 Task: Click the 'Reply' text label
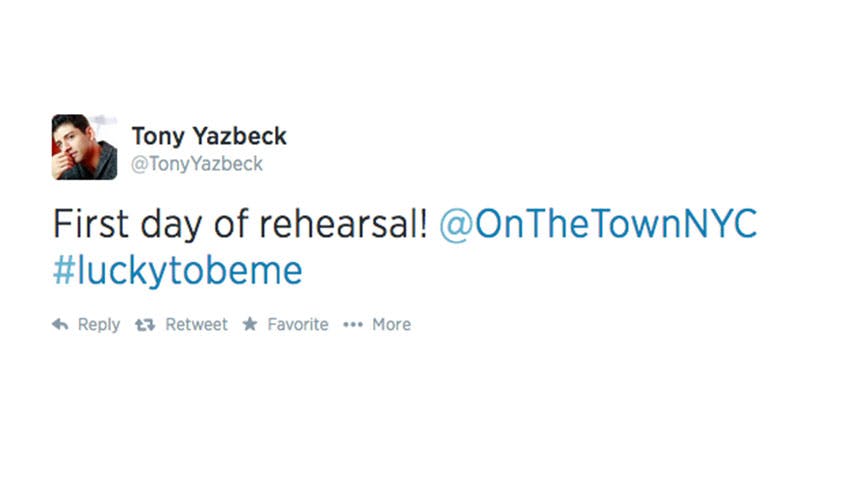pos(99,325)
